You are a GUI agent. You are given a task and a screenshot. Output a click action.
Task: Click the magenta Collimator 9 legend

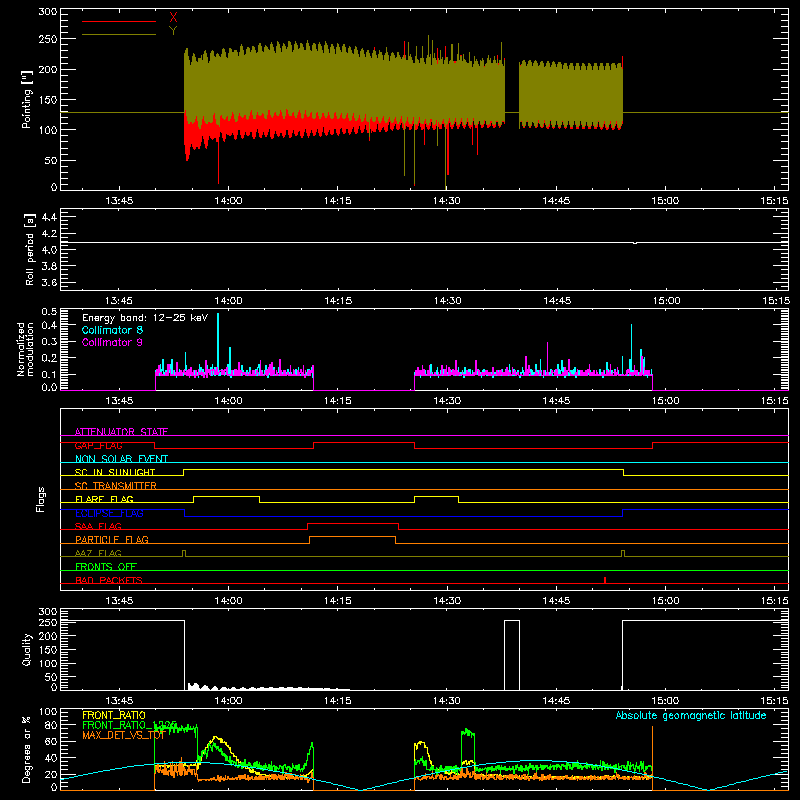pos(112,342)
